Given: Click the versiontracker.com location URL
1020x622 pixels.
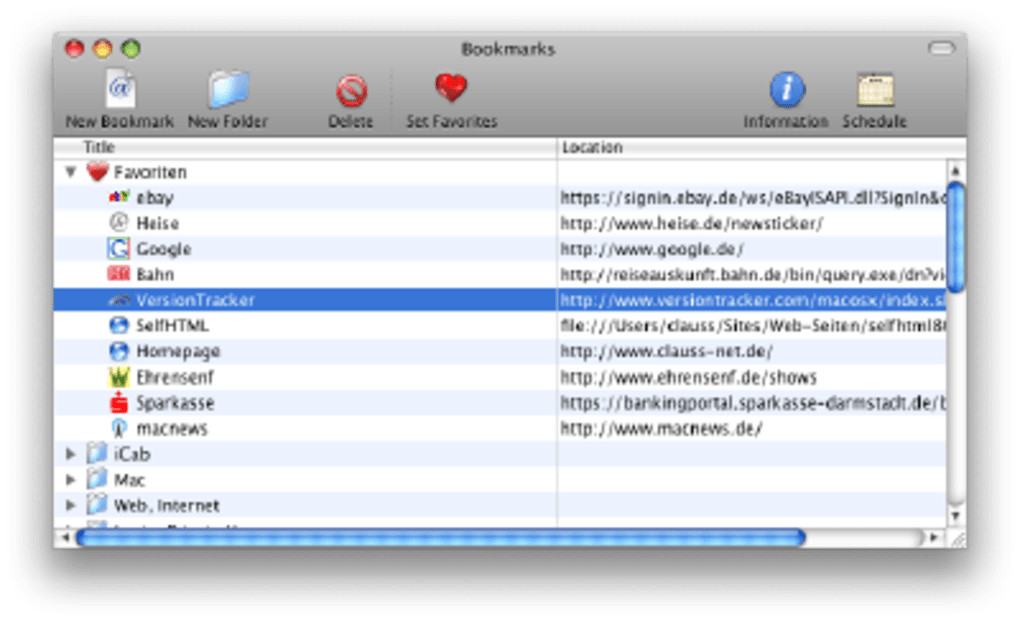Looking at the screenshot, I should point(753,300).
